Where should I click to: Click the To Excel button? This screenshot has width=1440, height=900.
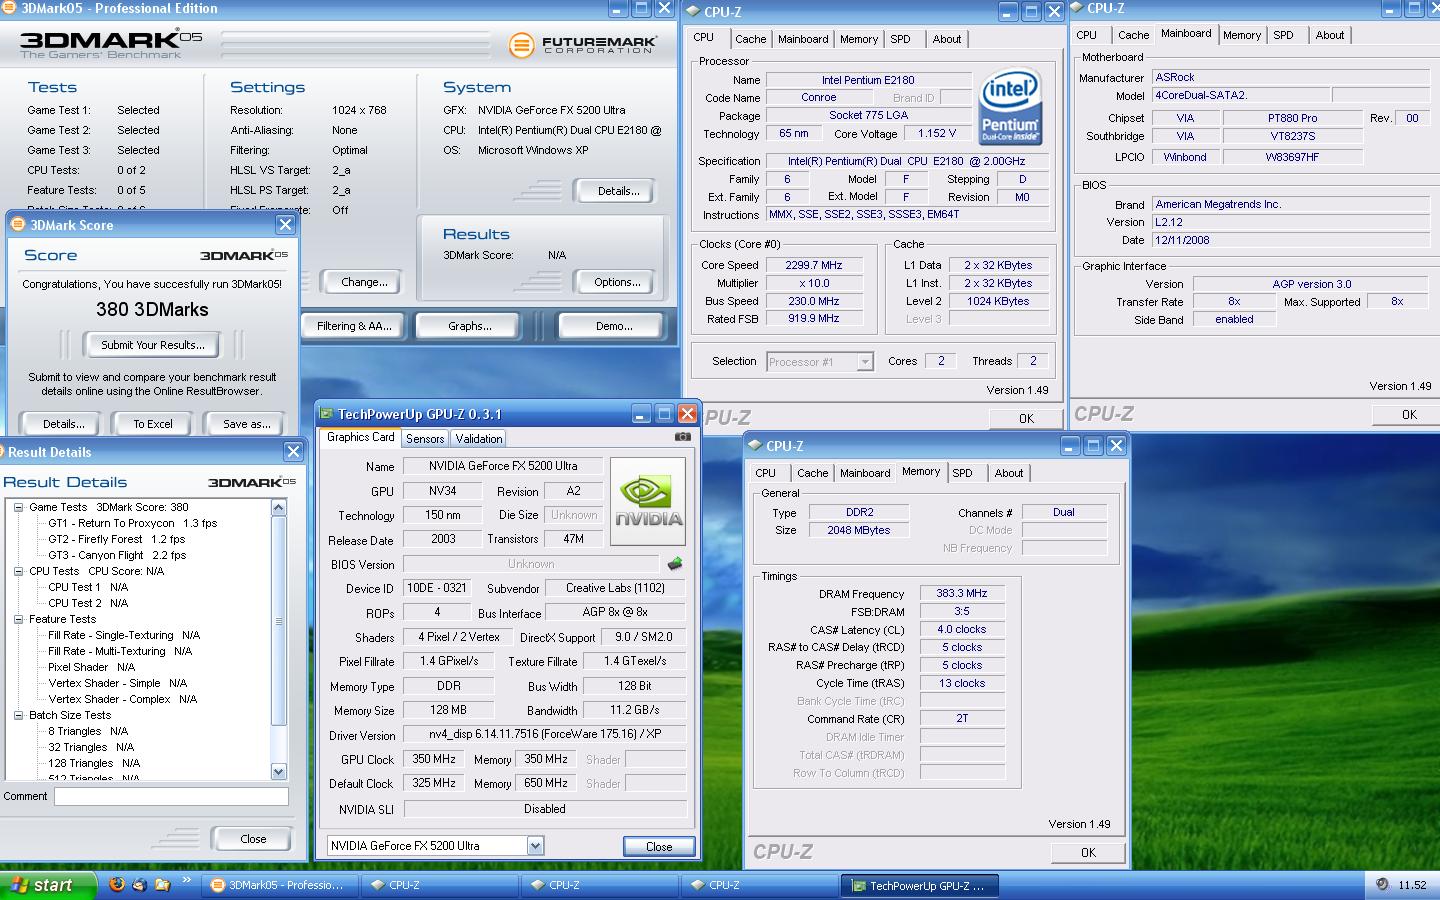coord(153,424)
